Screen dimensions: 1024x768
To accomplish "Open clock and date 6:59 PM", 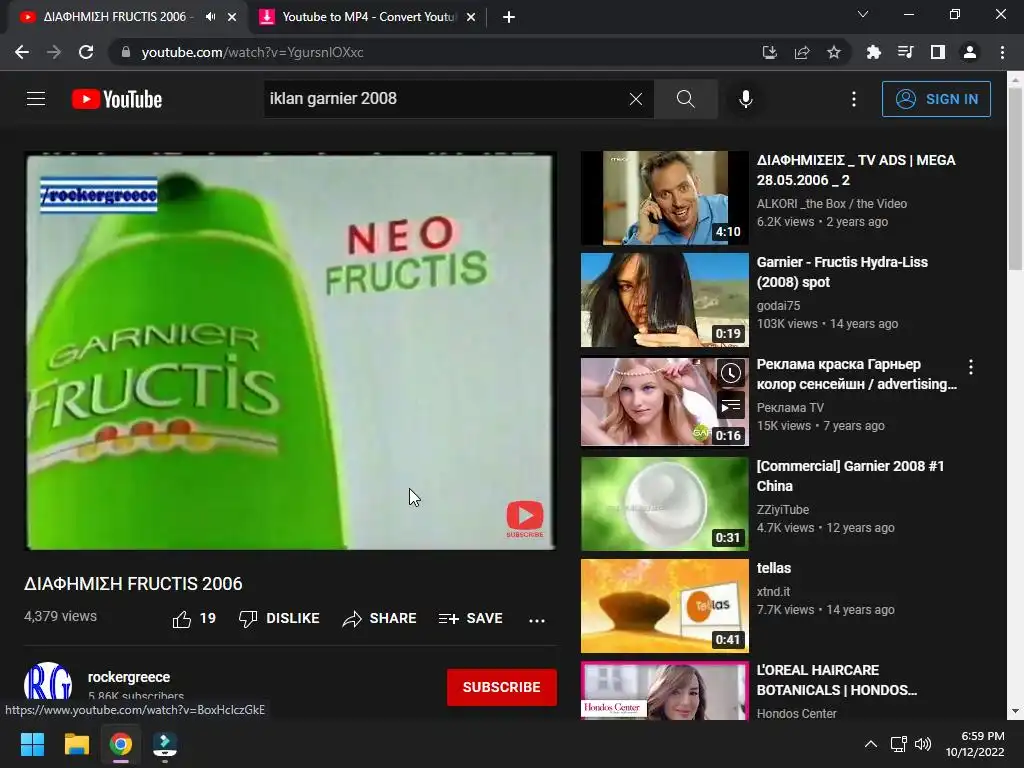I will tap(975, 744).
